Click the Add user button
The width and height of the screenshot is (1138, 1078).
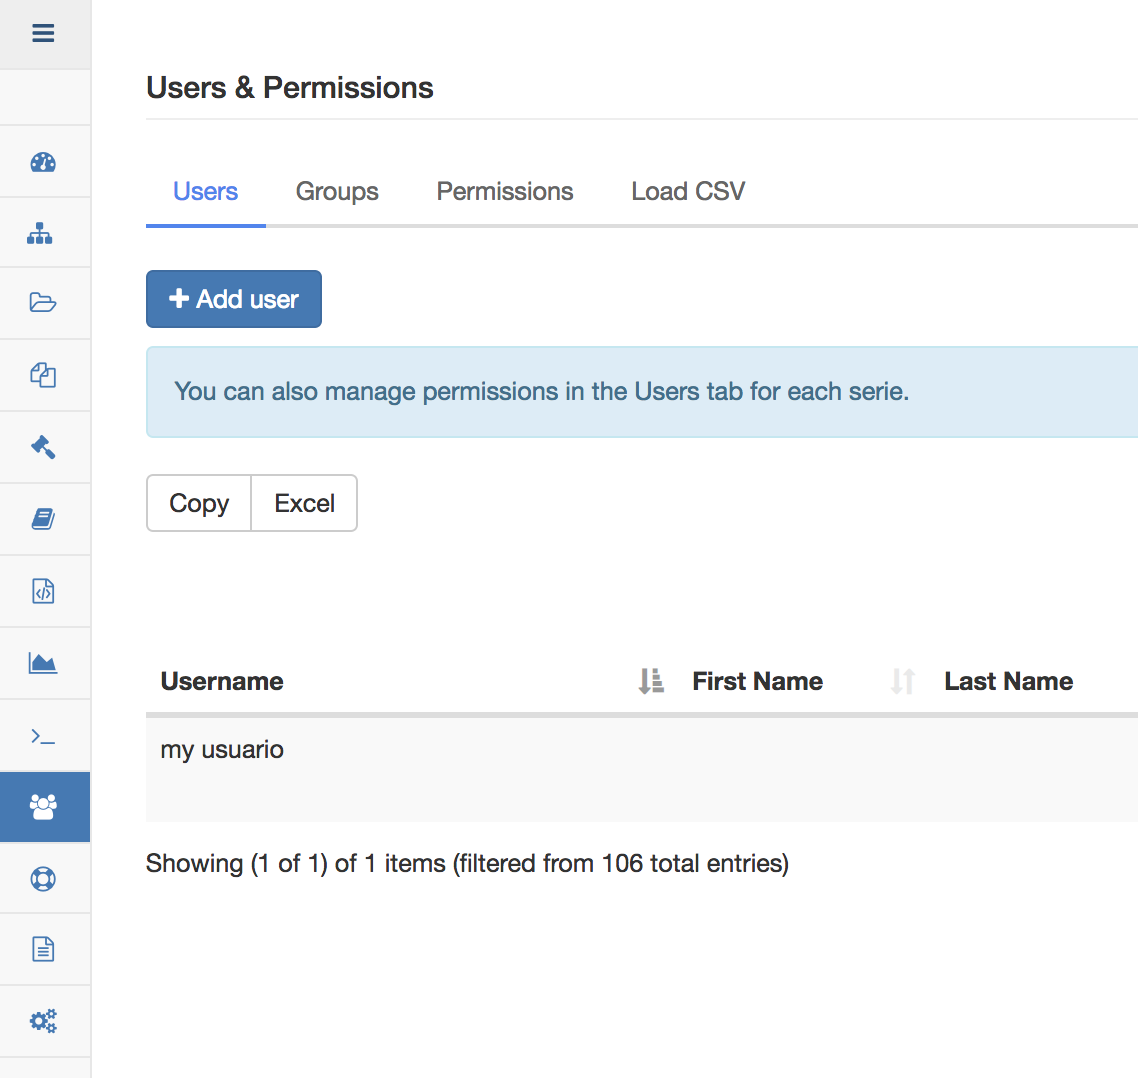point(234,299)
